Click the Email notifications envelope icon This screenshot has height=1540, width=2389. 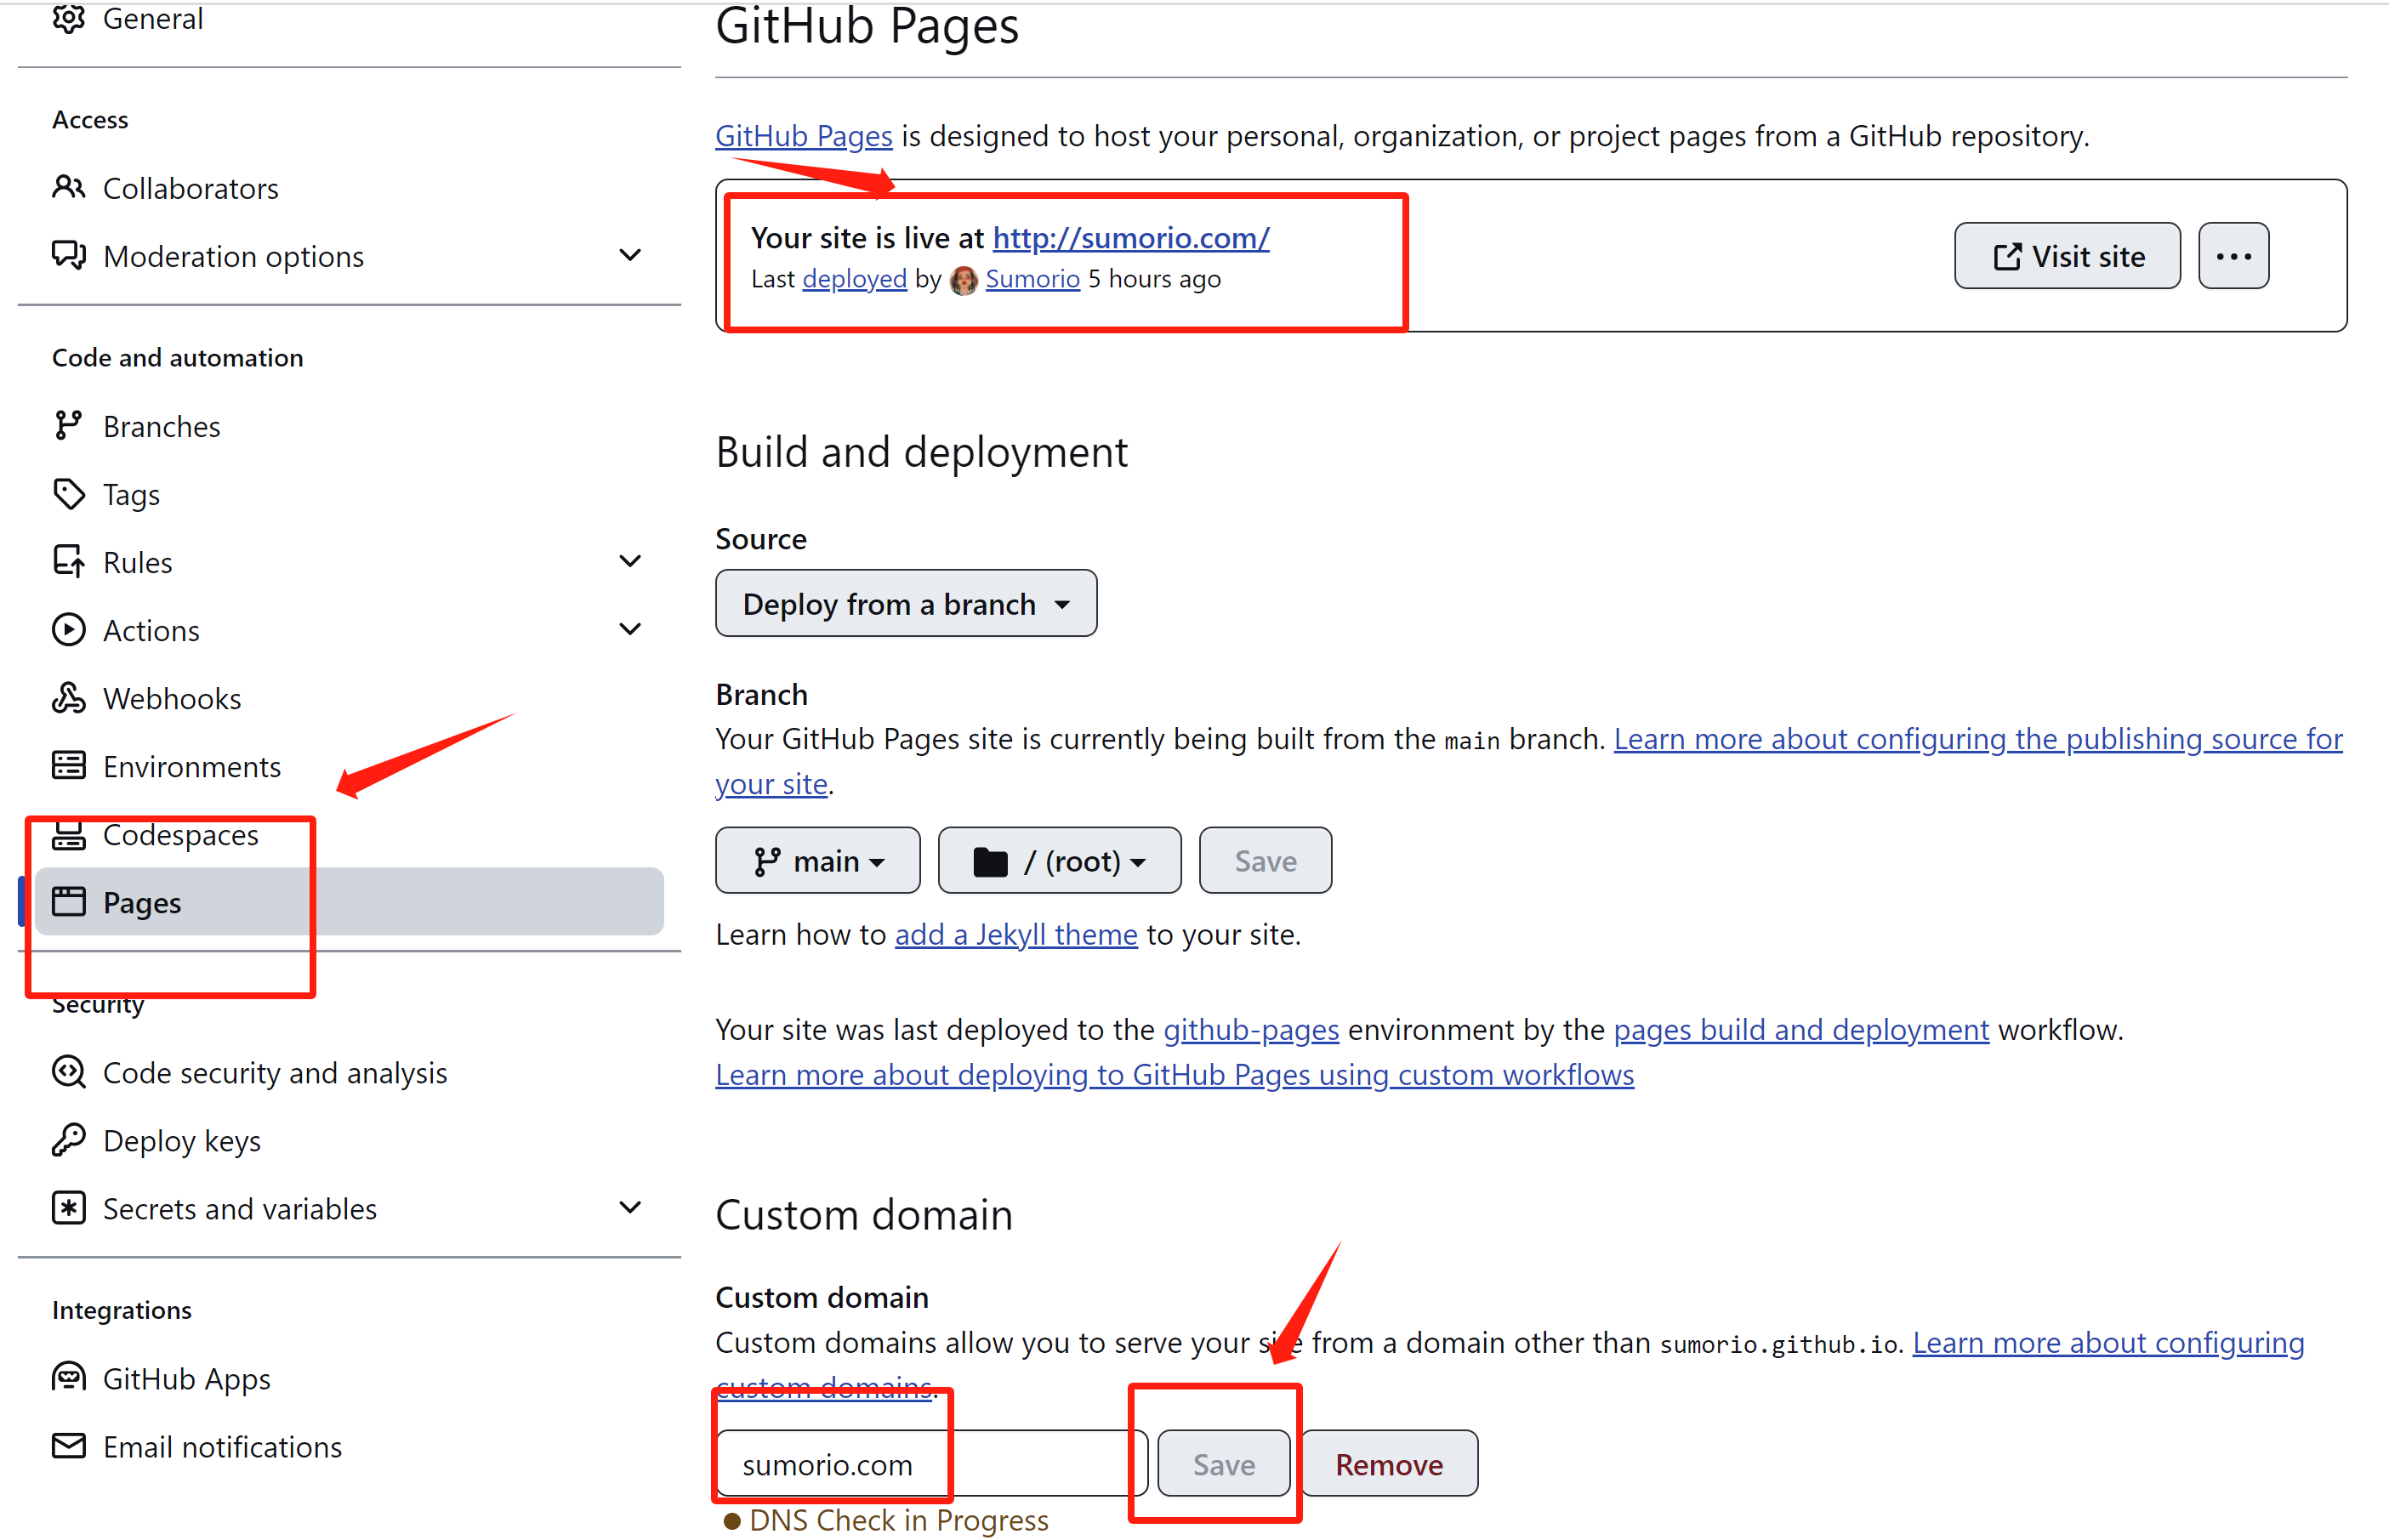point(68,1446)
